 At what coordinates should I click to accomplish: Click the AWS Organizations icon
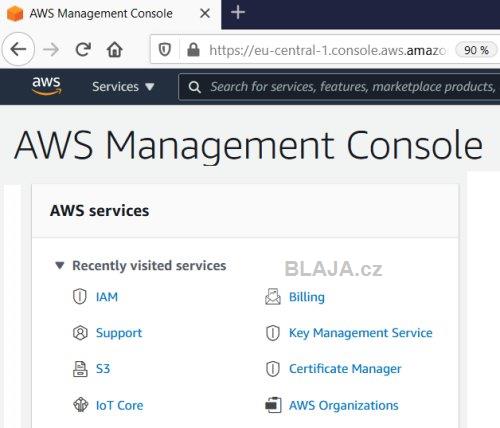pos(273,405)
